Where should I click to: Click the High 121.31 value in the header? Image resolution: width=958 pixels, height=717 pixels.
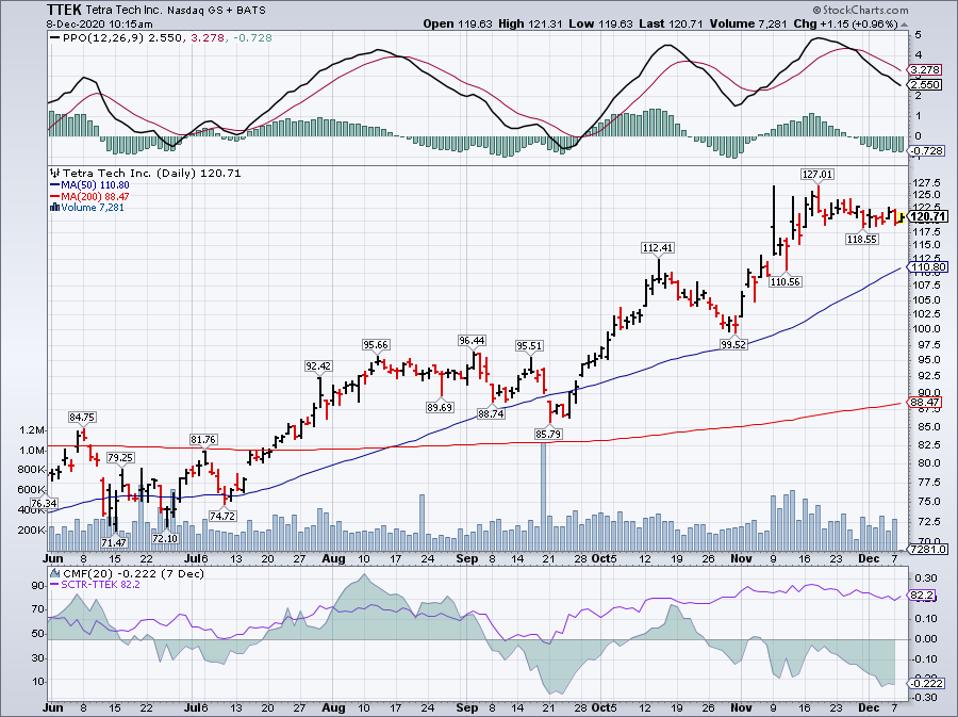(x=530, y=24)
